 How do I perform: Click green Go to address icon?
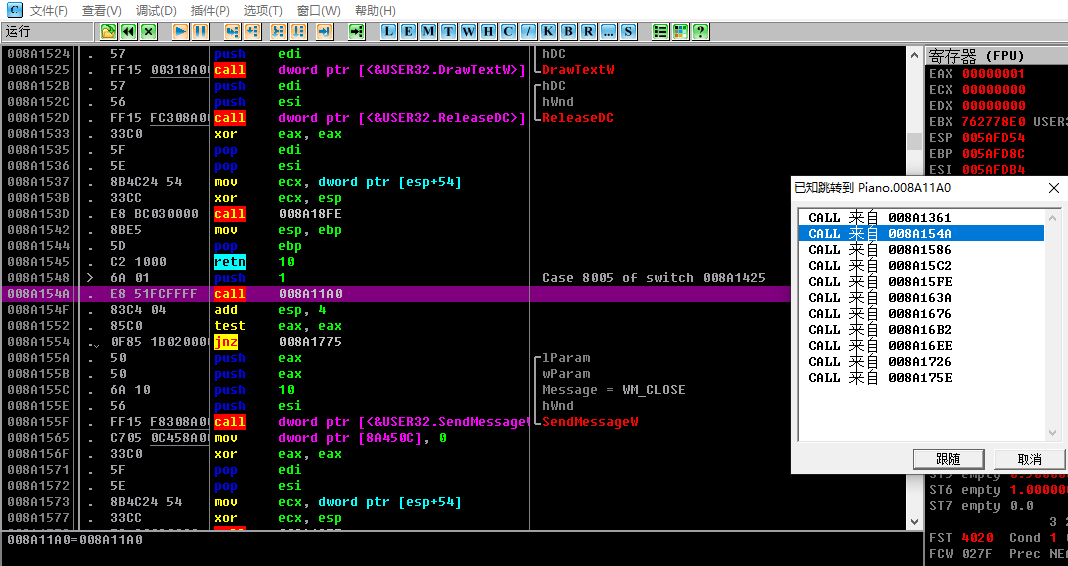356,31
